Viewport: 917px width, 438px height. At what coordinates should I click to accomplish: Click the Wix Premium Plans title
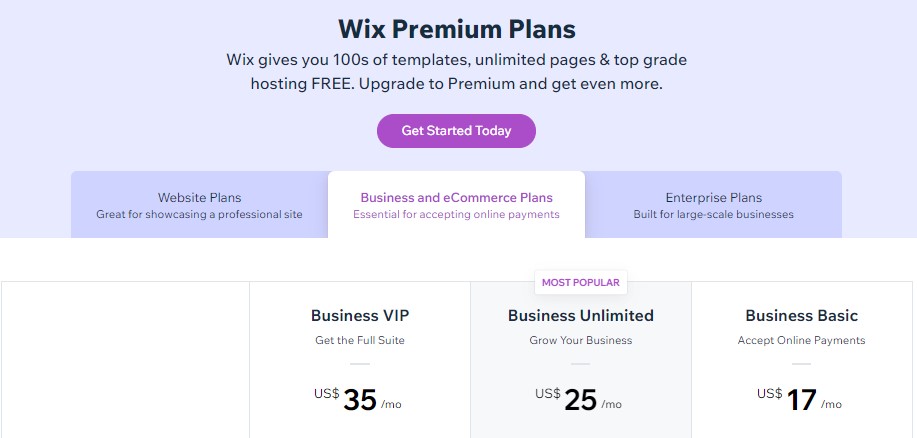click(x=457, y=29)
